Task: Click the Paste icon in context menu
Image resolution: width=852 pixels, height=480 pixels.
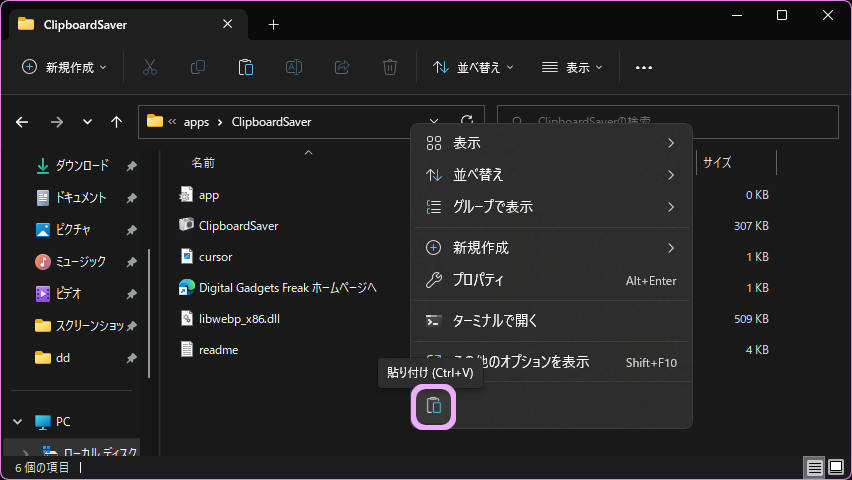Action: 433,406
